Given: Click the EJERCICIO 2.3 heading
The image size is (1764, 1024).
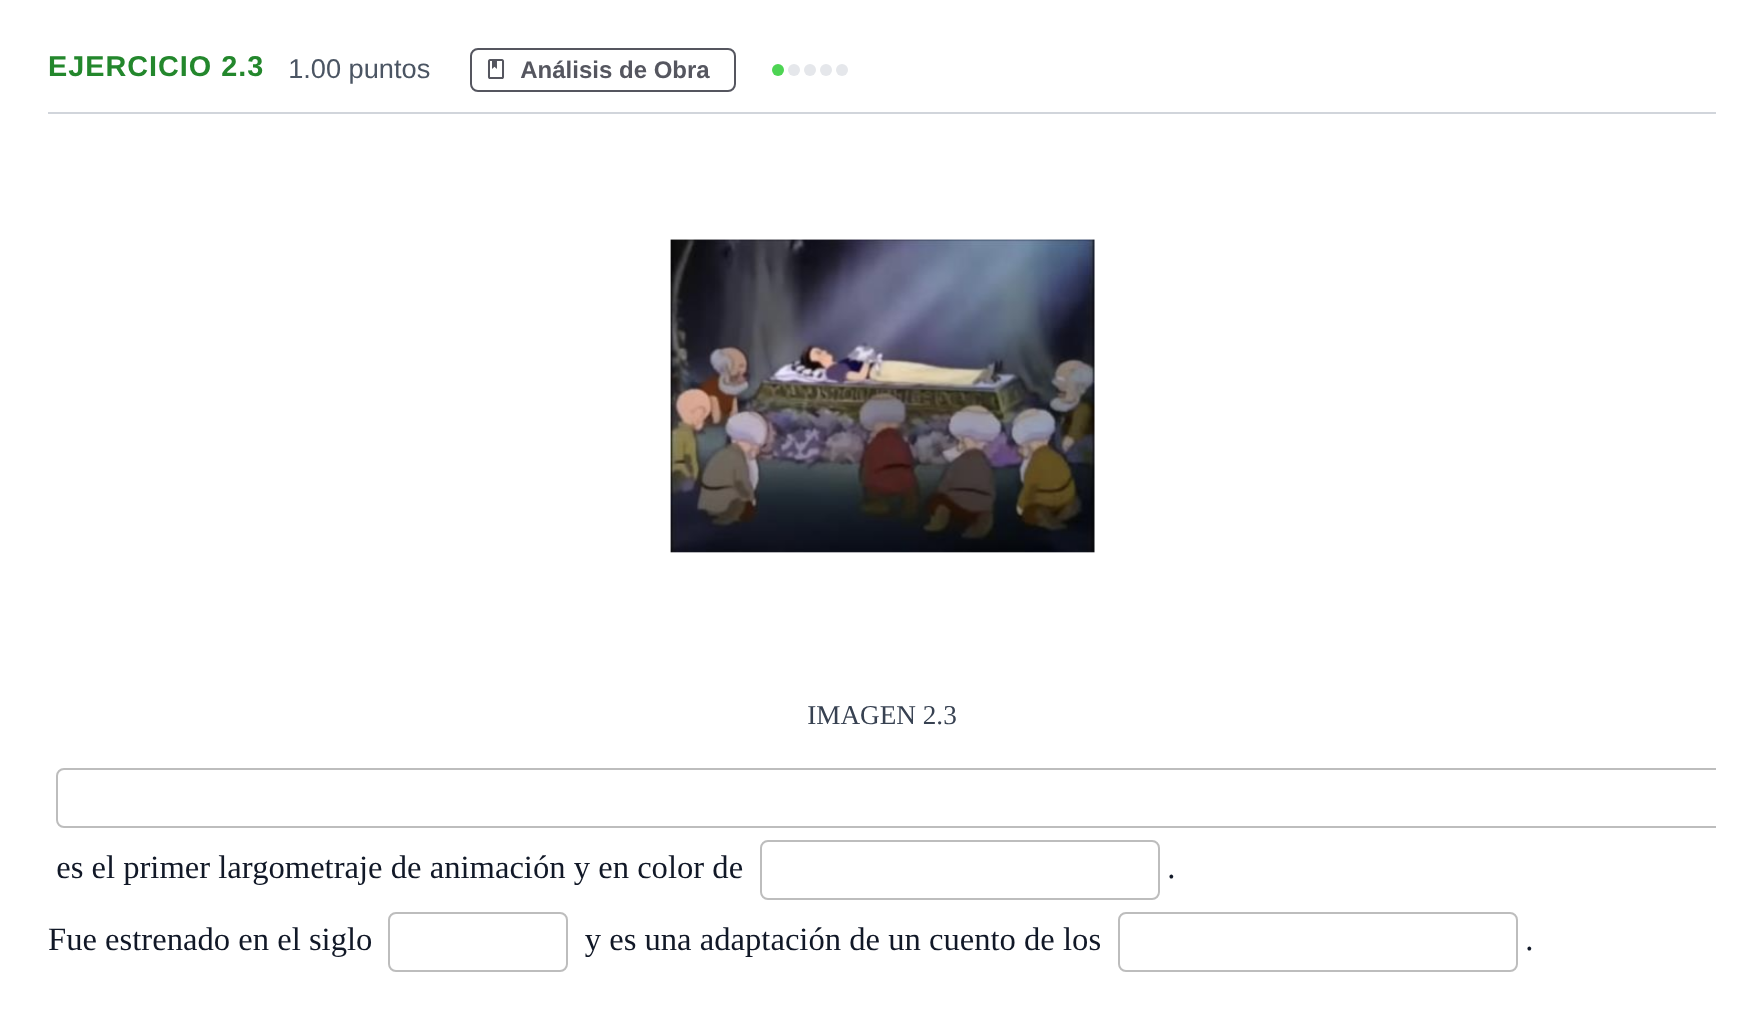Looking at the screenshot, I should (156, 67).
